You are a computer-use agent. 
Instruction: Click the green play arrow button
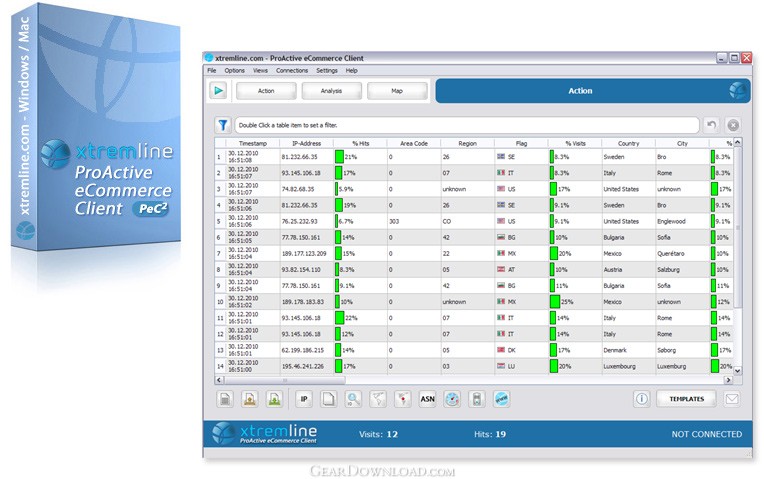pyautogui.click(x=219, y=91)
